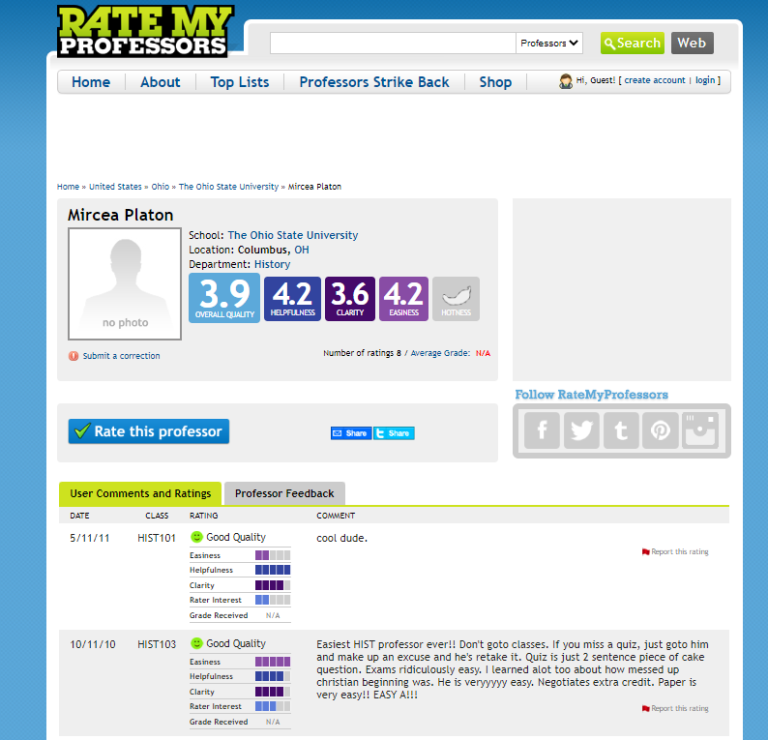Viewport: 768px width, 740px height.
Task: Click the login link
Action: point(705,80)
